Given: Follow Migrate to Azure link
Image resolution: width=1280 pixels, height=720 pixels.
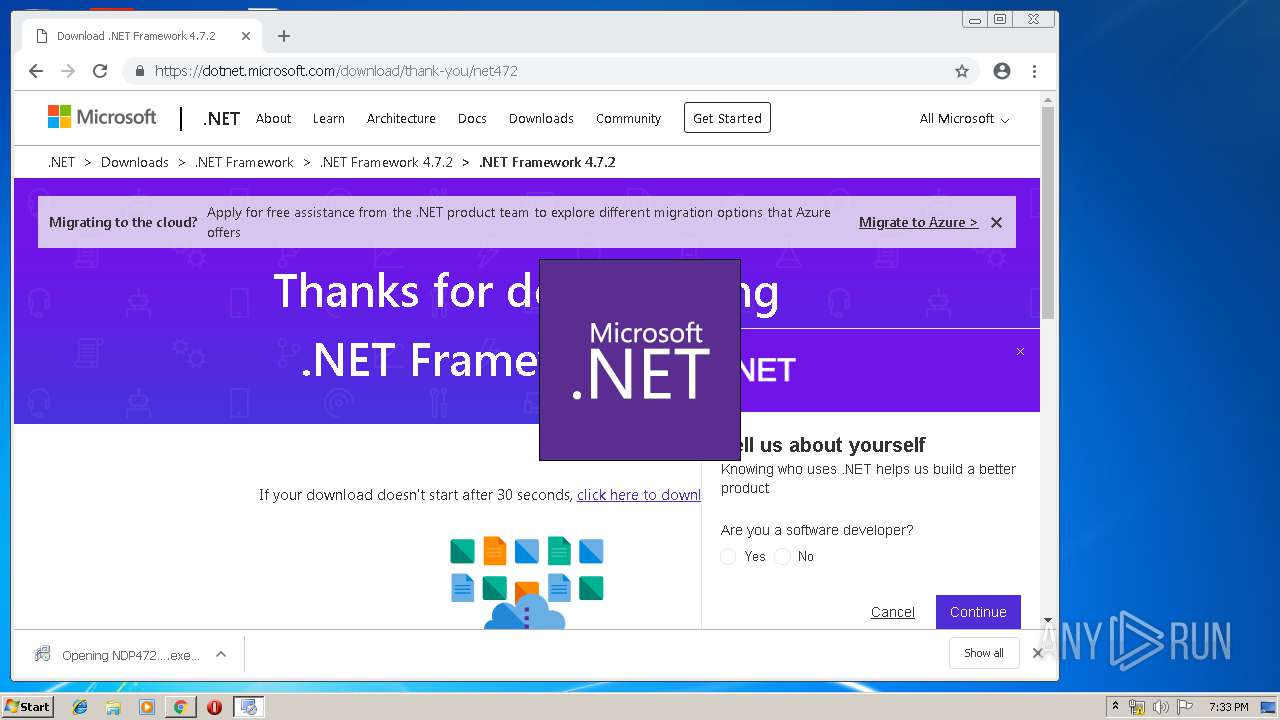Looking at the screenshot, I should point(918,222).
